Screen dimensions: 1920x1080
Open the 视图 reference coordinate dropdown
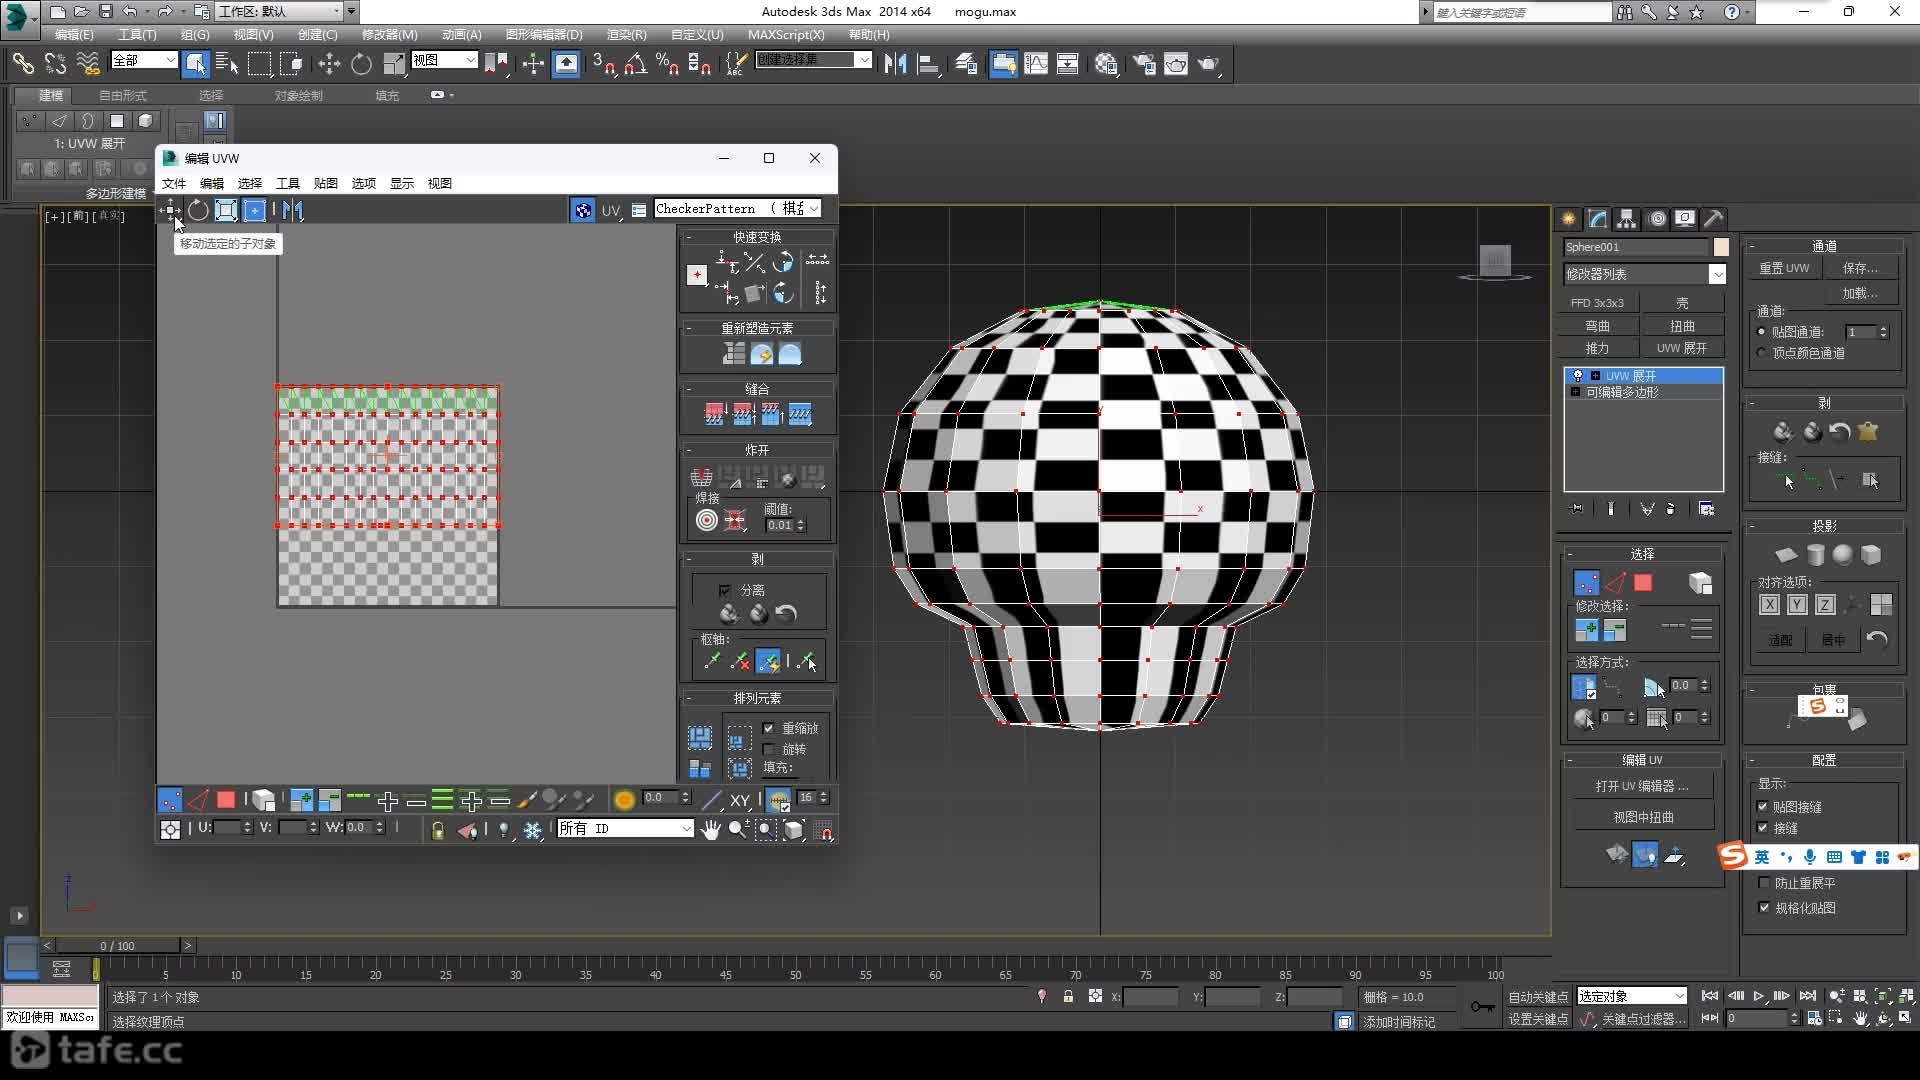tap(444, 60)
